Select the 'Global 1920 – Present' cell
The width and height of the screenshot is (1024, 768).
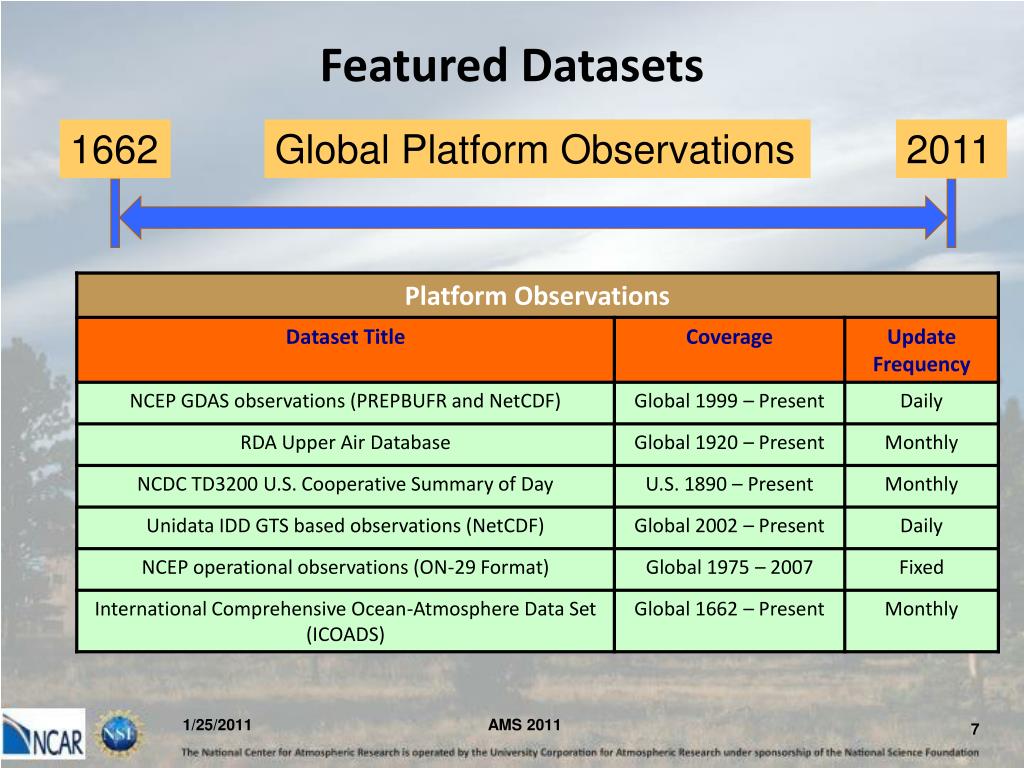point(729,444)
